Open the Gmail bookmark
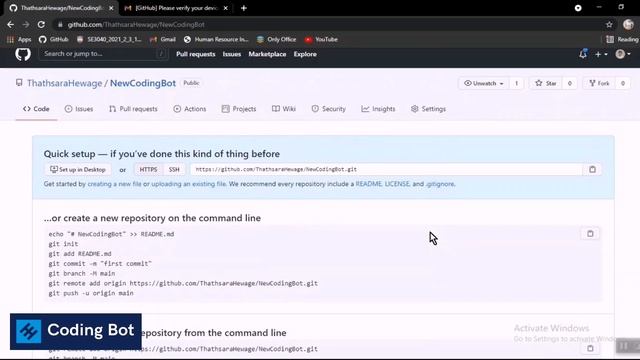Image resolution: width=640 pixels, height=360 pixels. click(163, 40)
